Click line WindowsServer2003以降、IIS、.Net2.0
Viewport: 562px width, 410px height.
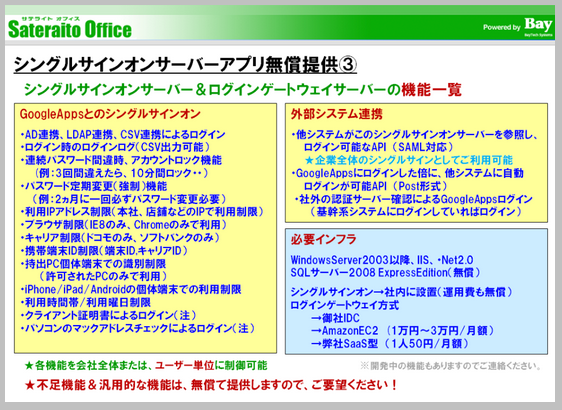382,260
